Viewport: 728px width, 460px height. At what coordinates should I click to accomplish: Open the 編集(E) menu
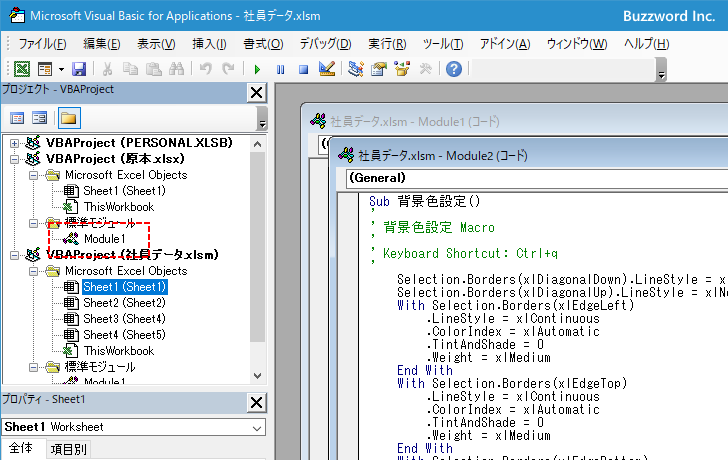pos(102,44)
